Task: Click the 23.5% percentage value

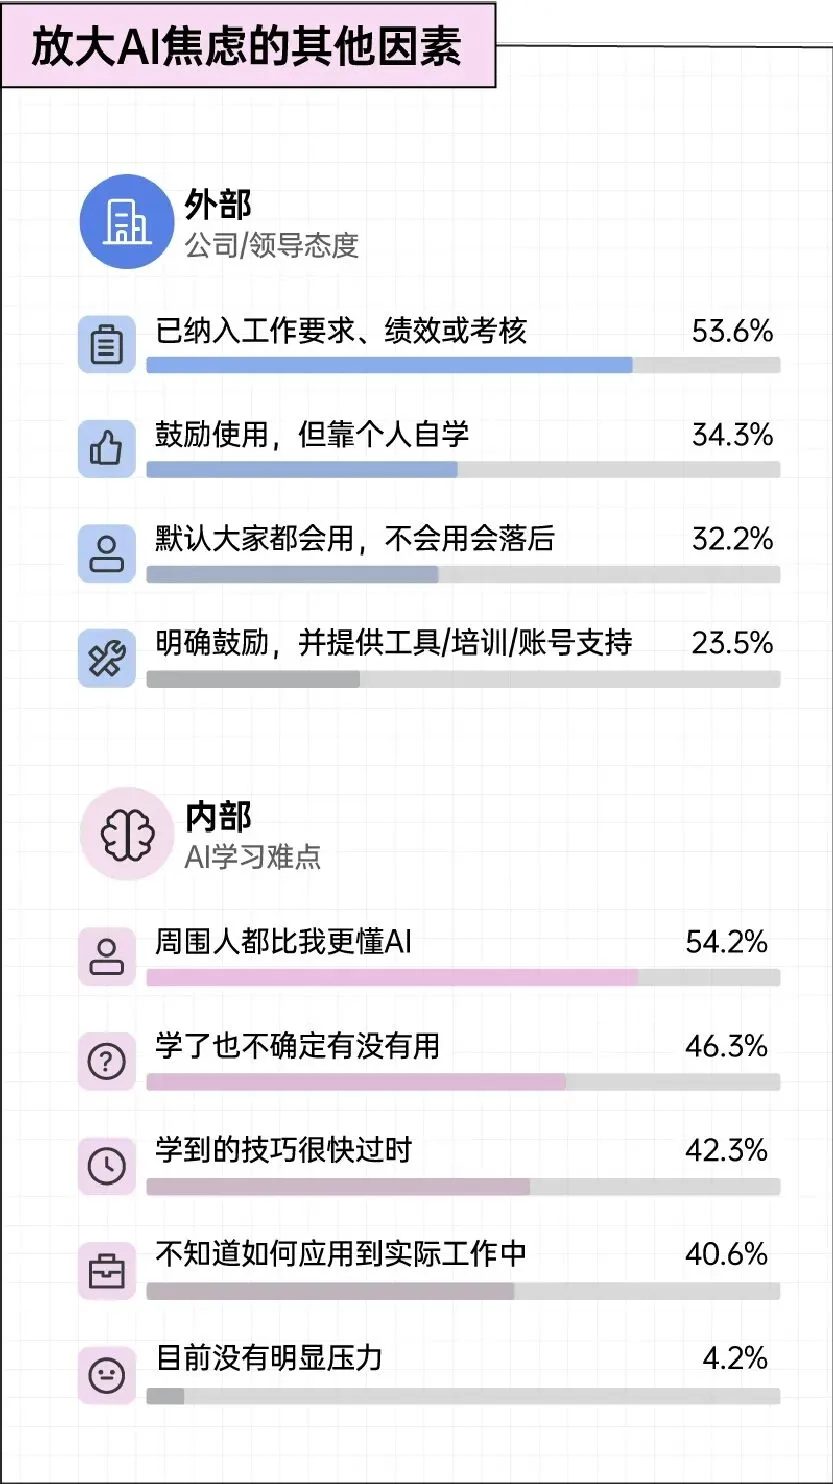Action: [x=732, y=643]
